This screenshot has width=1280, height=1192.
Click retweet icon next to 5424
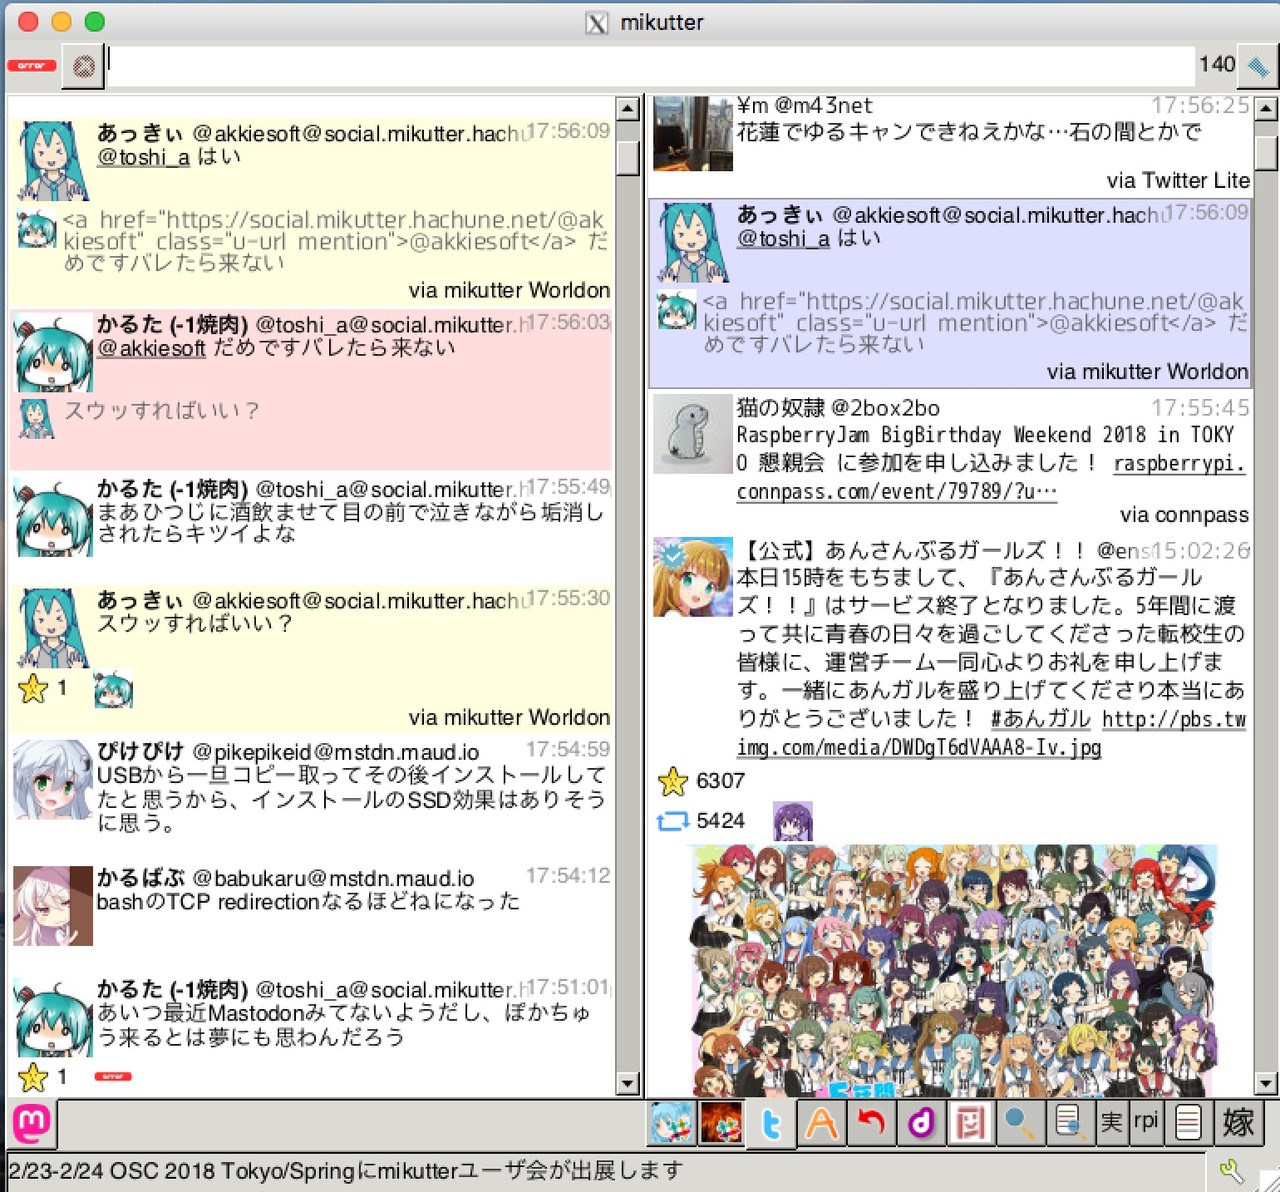(x=673, y=821)
